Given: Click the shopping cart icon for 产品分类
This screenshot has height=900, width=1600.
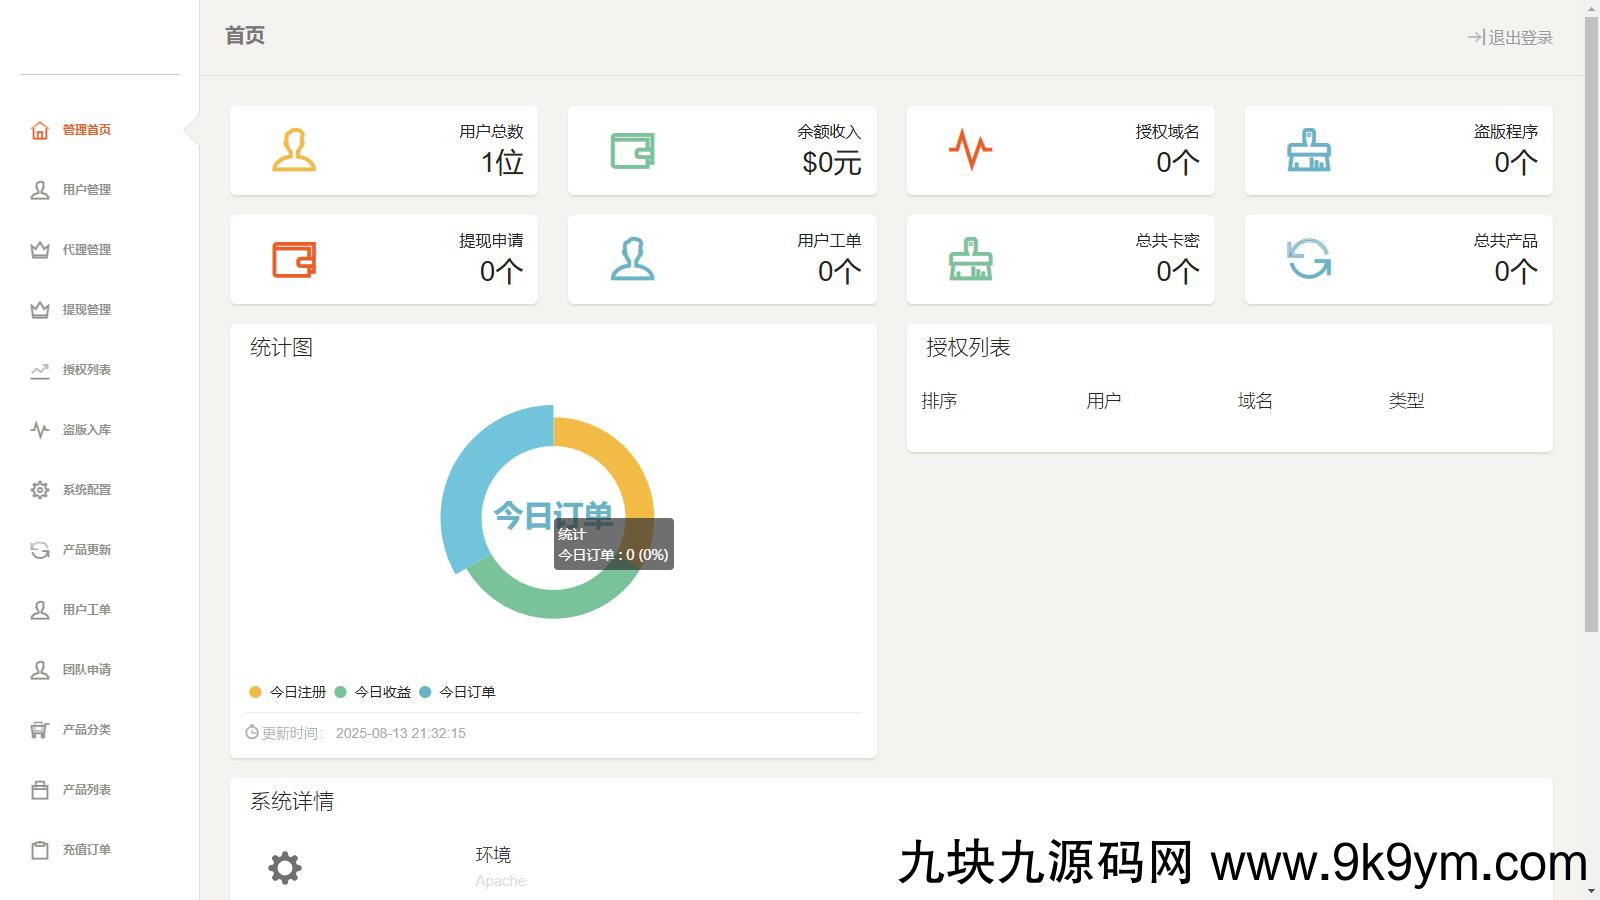Looking at the screenshot, I should coord(40,730).
